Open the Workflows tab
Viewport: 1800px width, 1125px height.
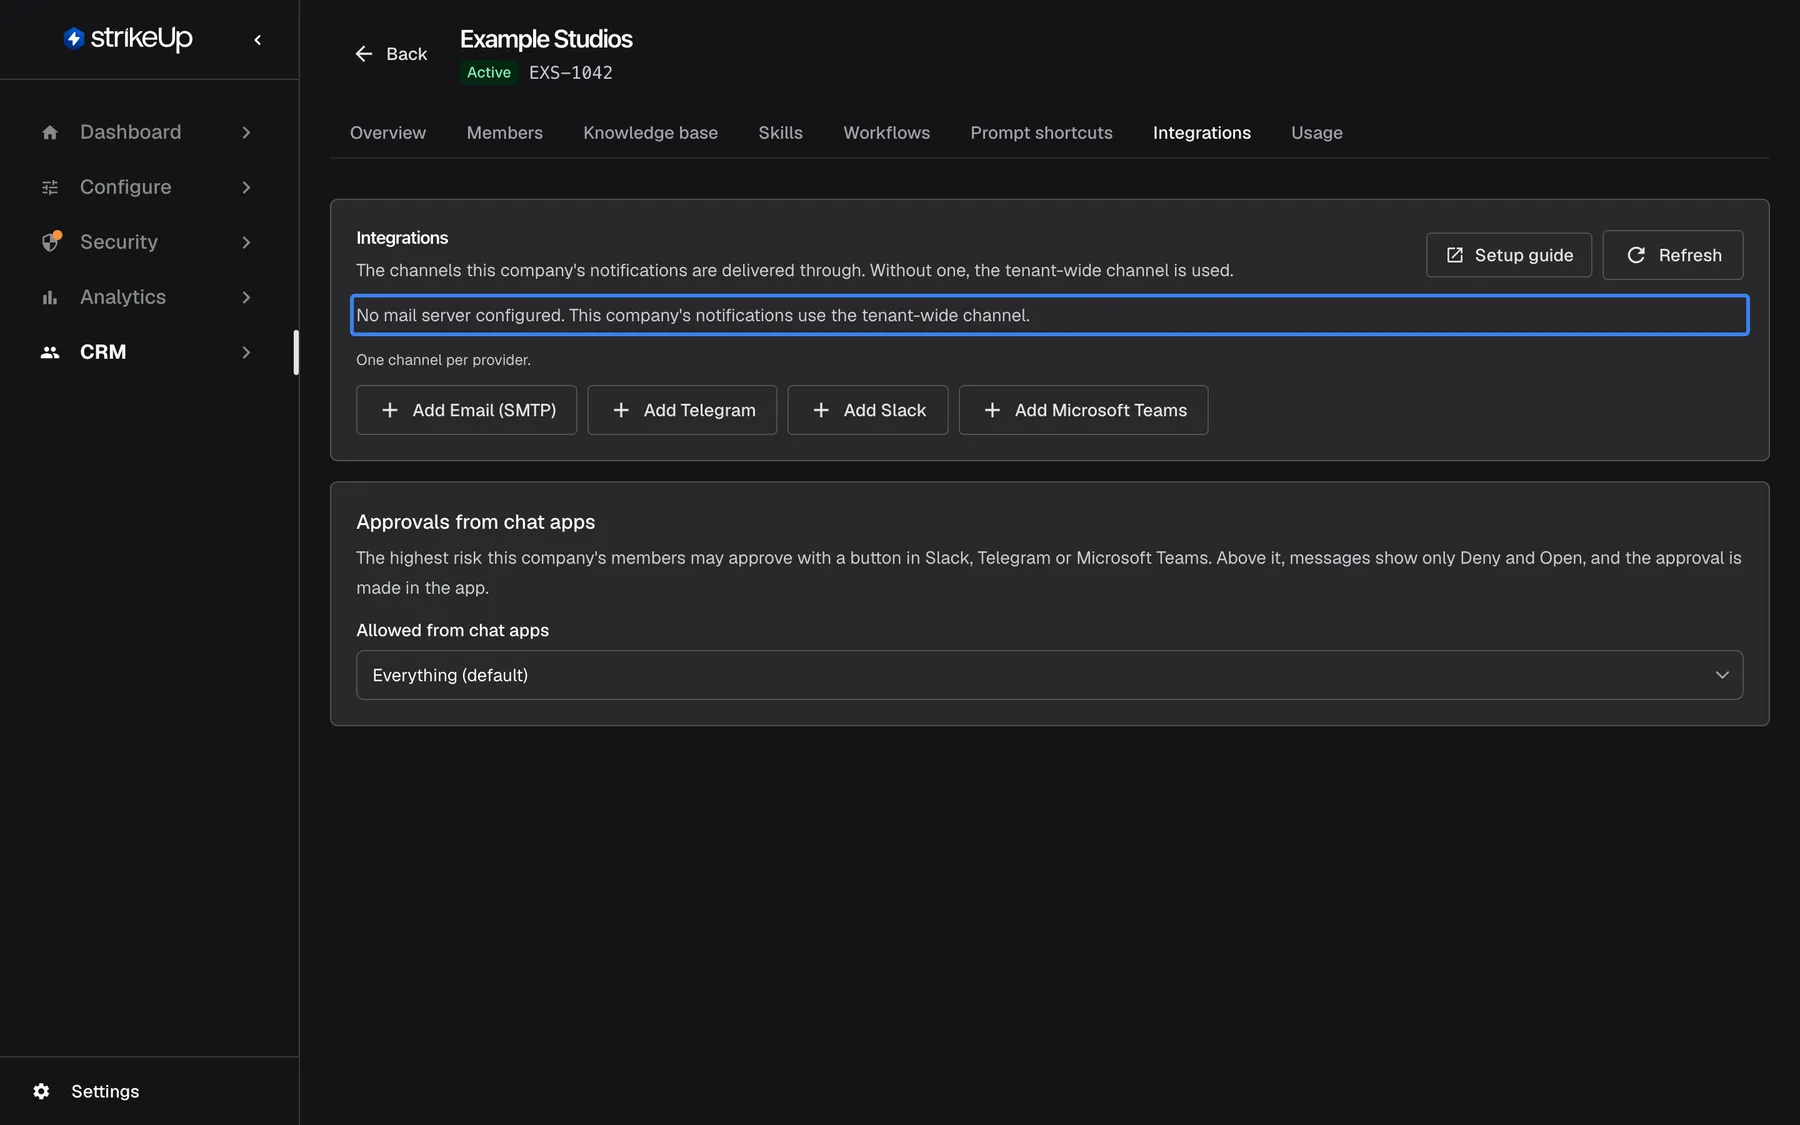click(x=887, y=133)
